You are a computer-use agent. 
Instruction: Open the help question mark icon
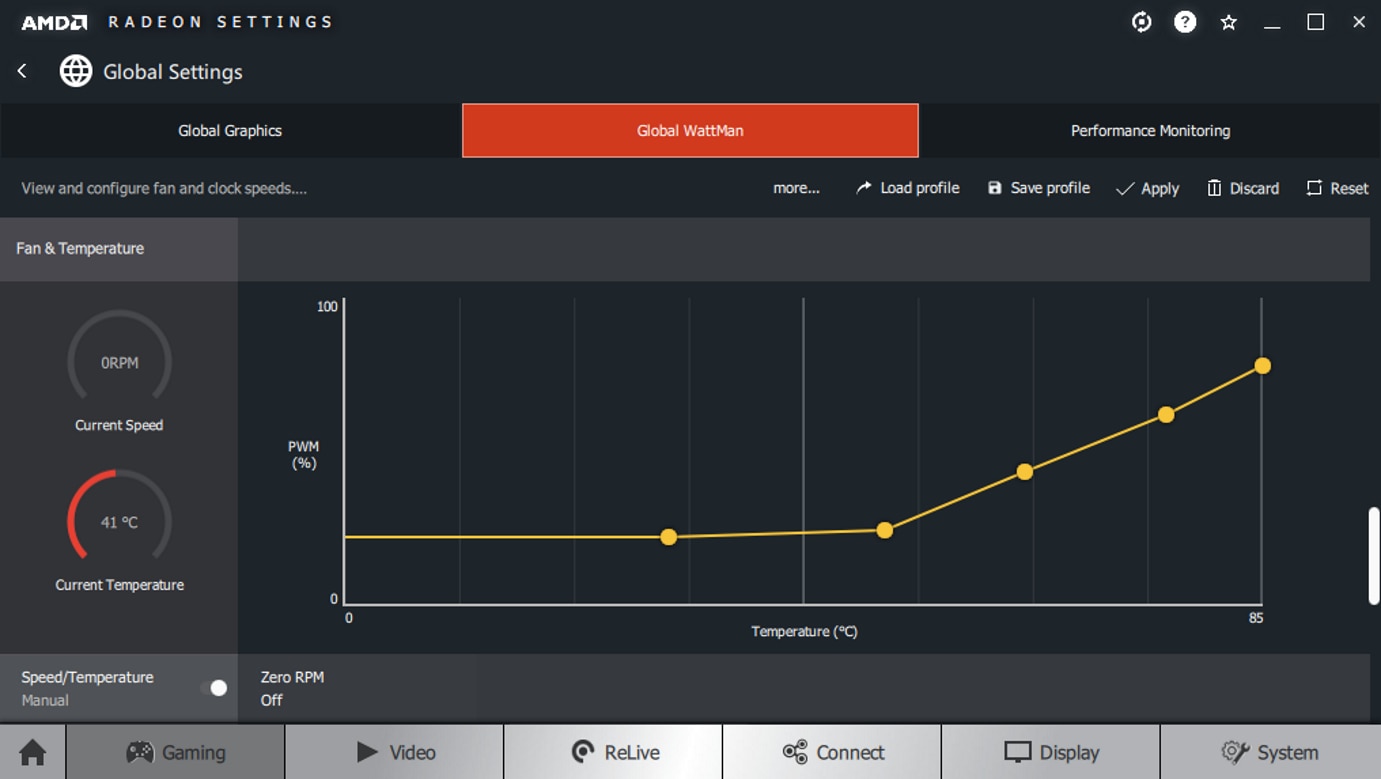click(x=1185, y=22)
